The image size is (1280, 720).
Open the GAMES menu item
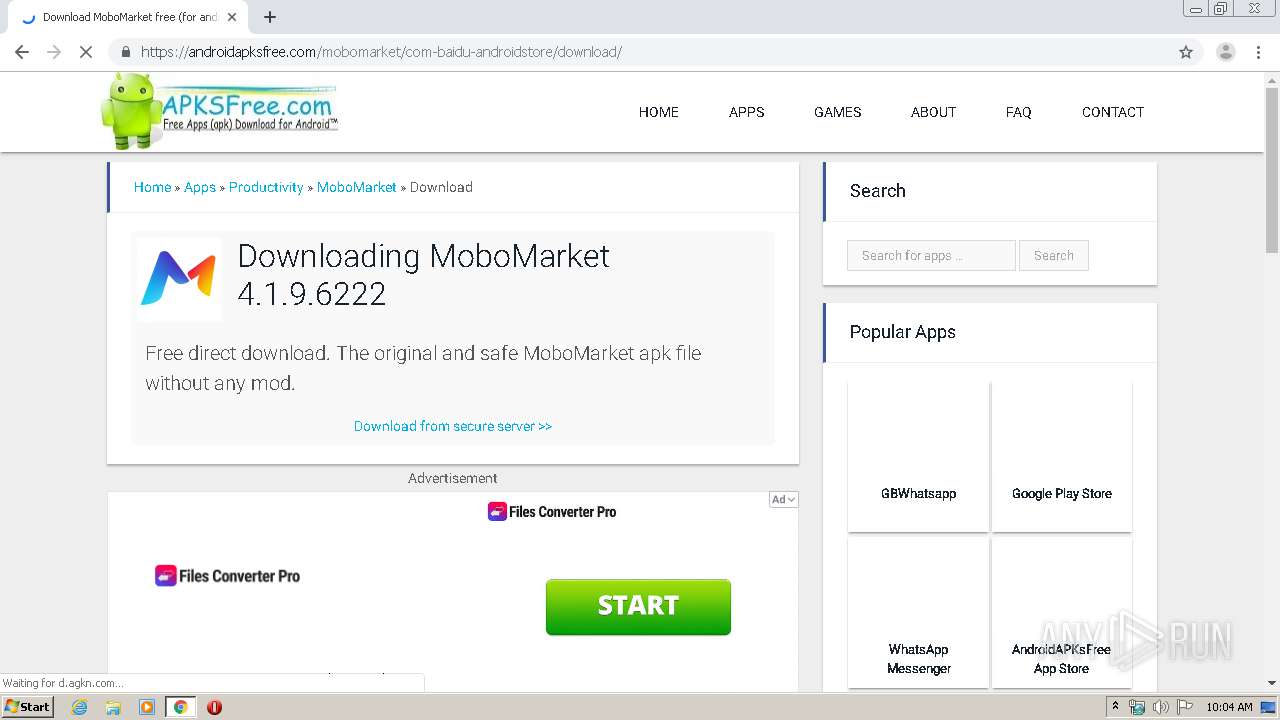click(838, 112)
